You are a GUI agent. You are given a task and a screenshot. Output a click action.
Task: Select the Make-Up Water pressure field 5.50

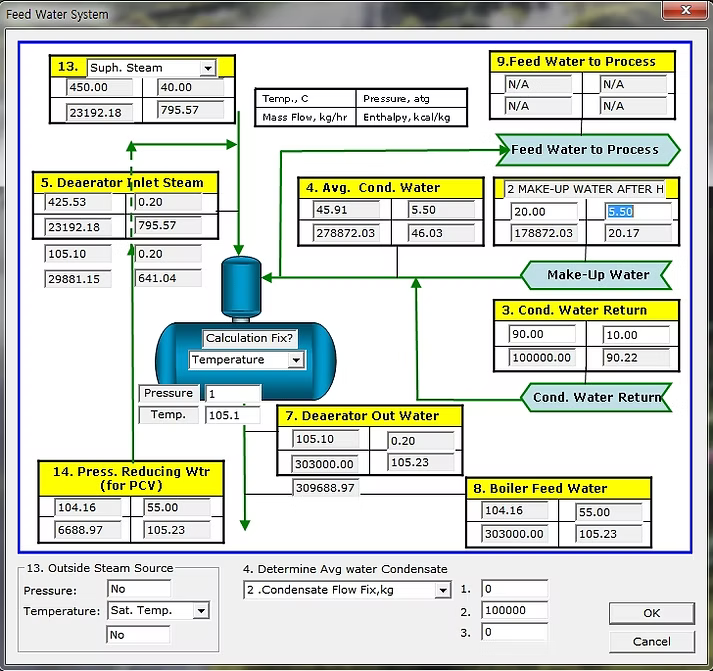(x=638, y=212)
